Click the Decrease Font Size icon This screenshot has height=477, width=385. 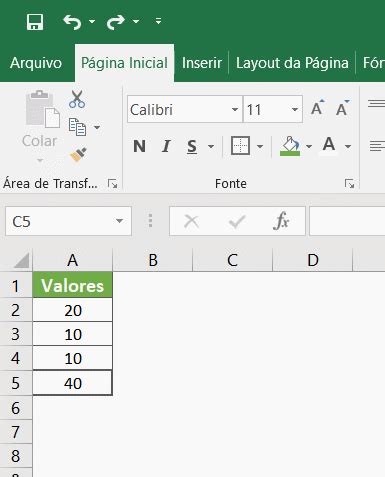point(342,108)
